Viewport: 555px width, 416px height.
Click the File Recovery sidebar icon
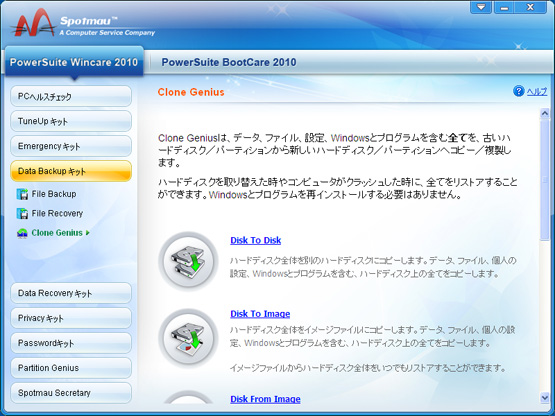point(22,213)
